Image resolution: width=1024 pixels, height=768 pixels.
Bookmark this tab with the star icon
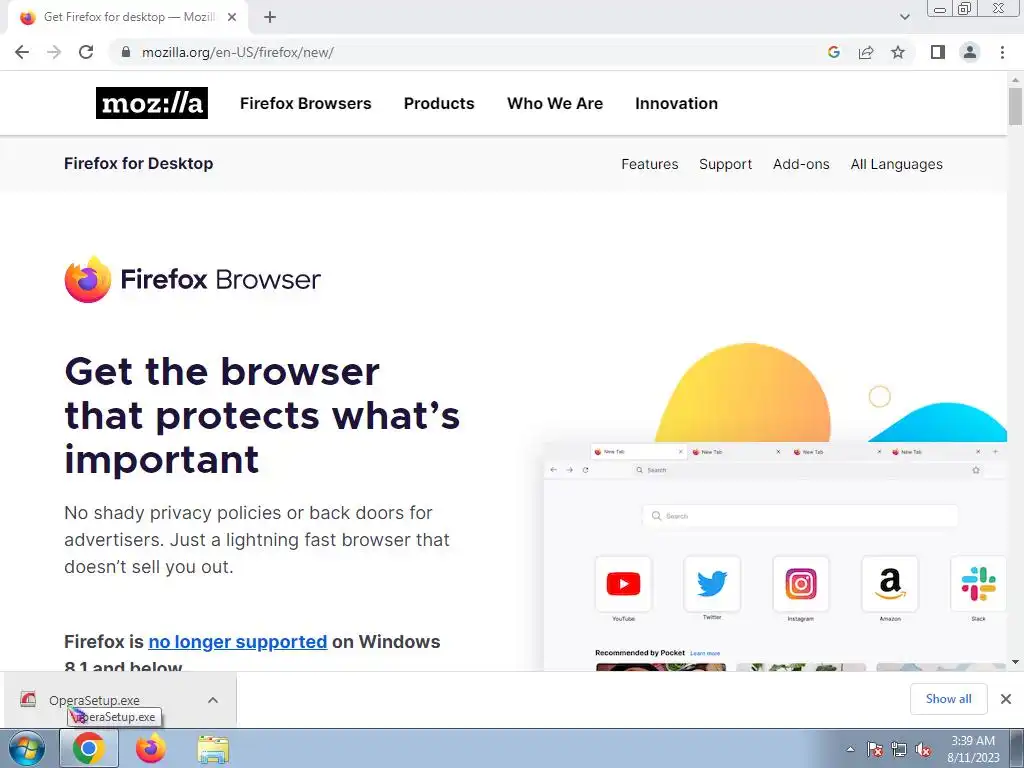(898, 52)
